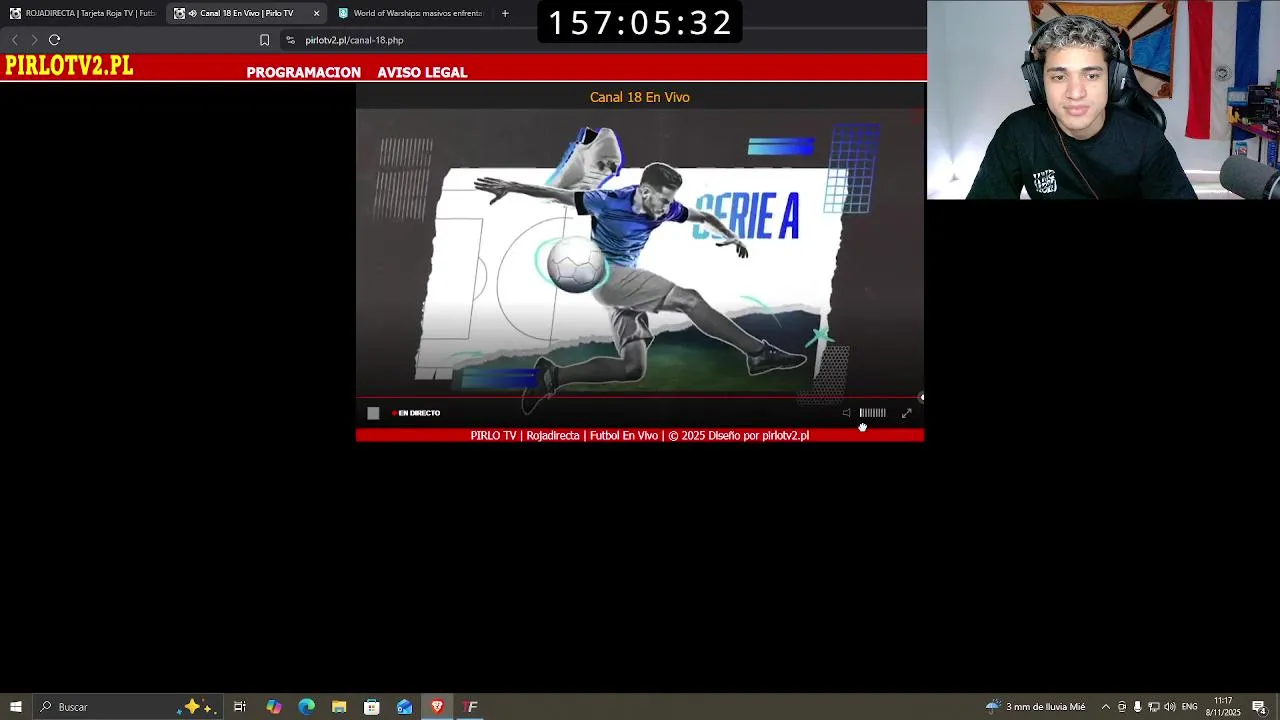Open the Windows Start menu

click(15, 707)
